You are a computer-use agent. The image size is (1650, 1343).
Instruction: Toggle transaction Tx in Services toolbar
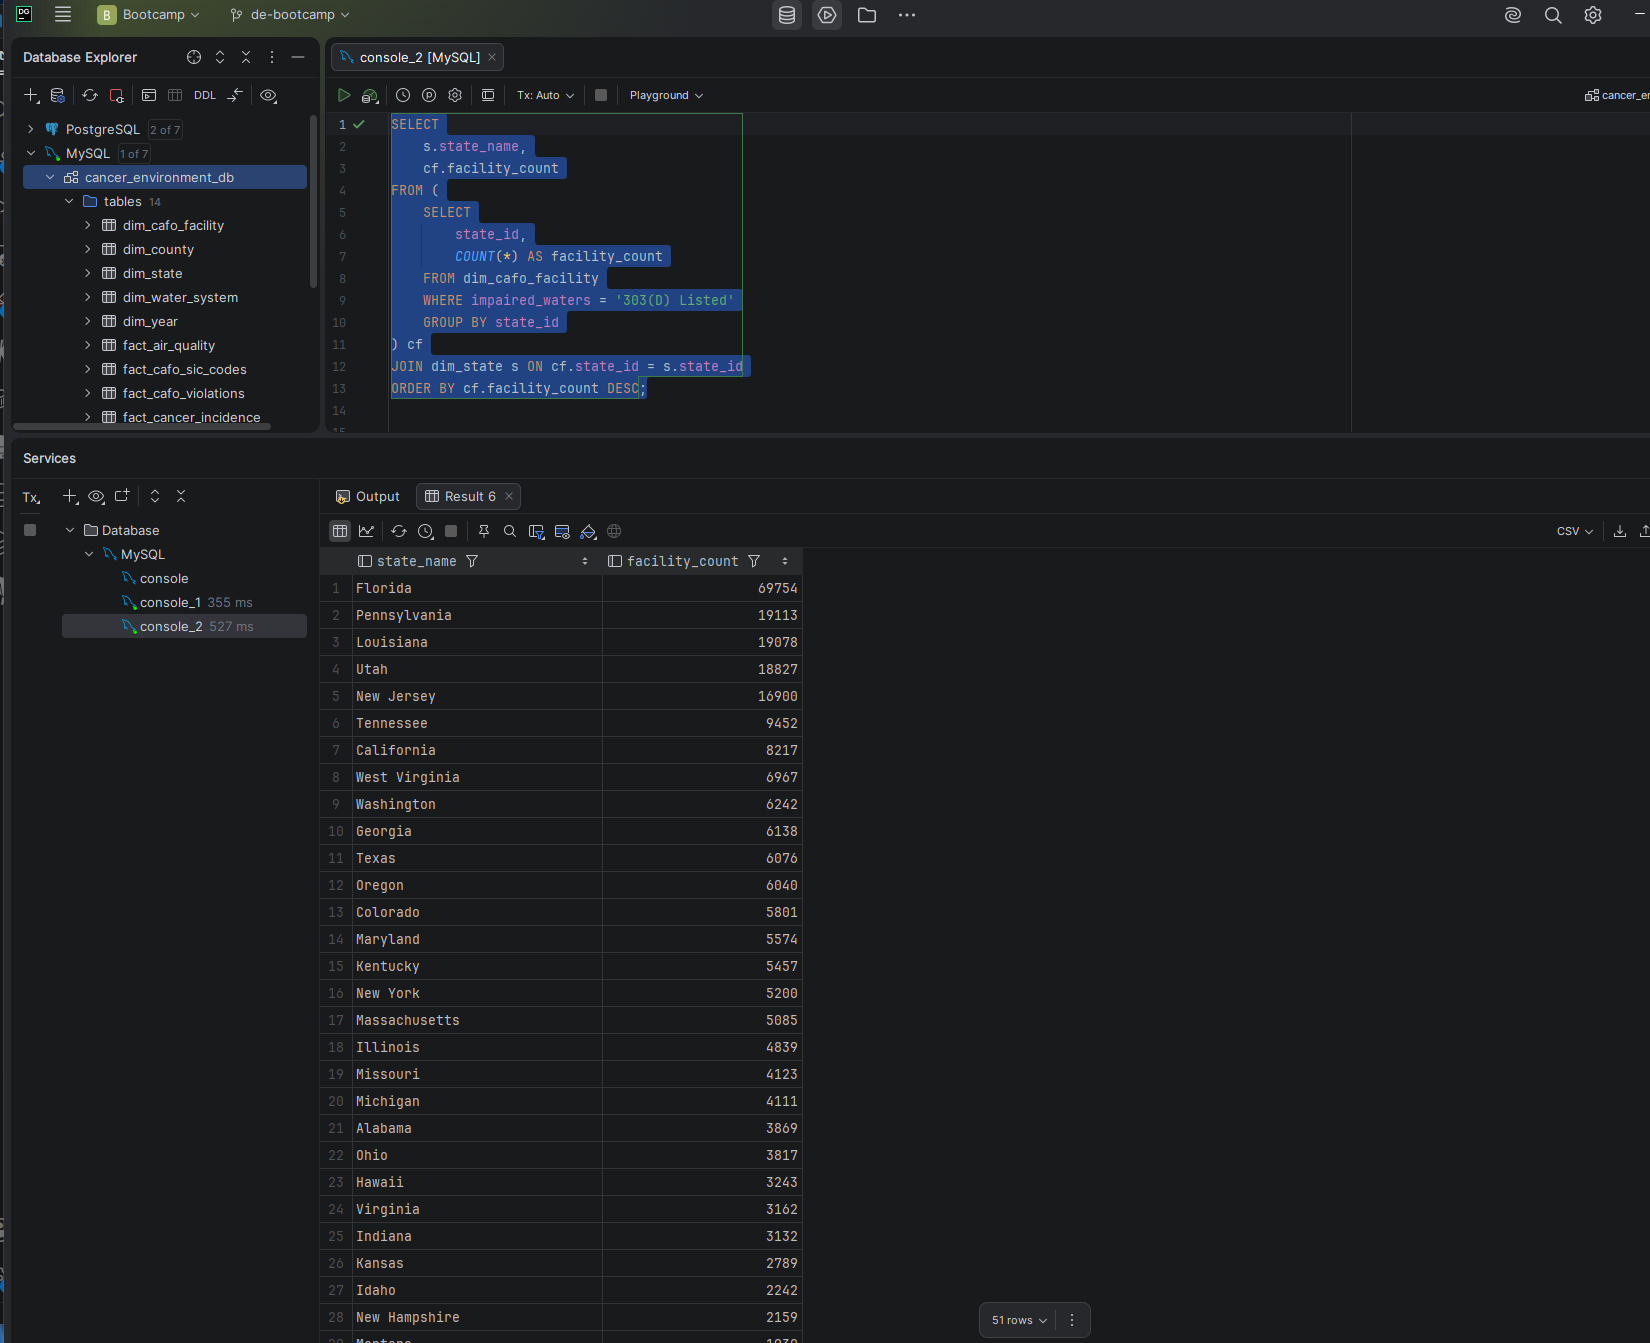(x=32, y=497)
